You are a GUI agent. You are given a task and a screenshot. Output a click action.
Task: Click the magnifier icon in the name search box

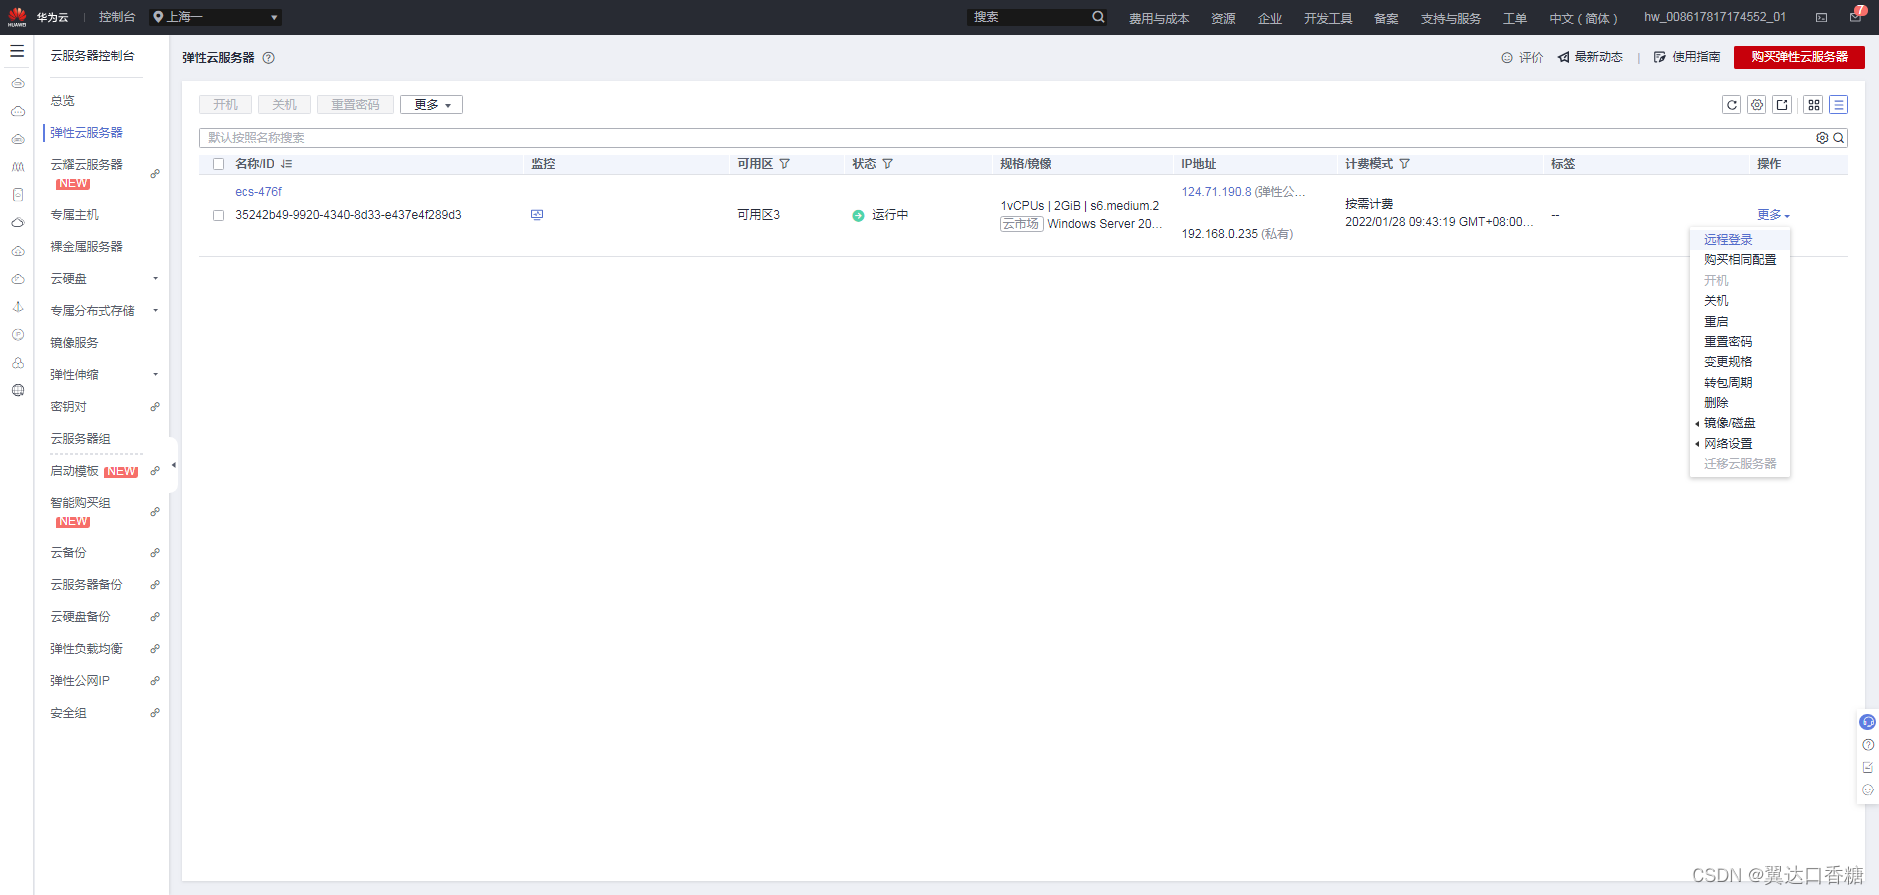[1839, 138]
